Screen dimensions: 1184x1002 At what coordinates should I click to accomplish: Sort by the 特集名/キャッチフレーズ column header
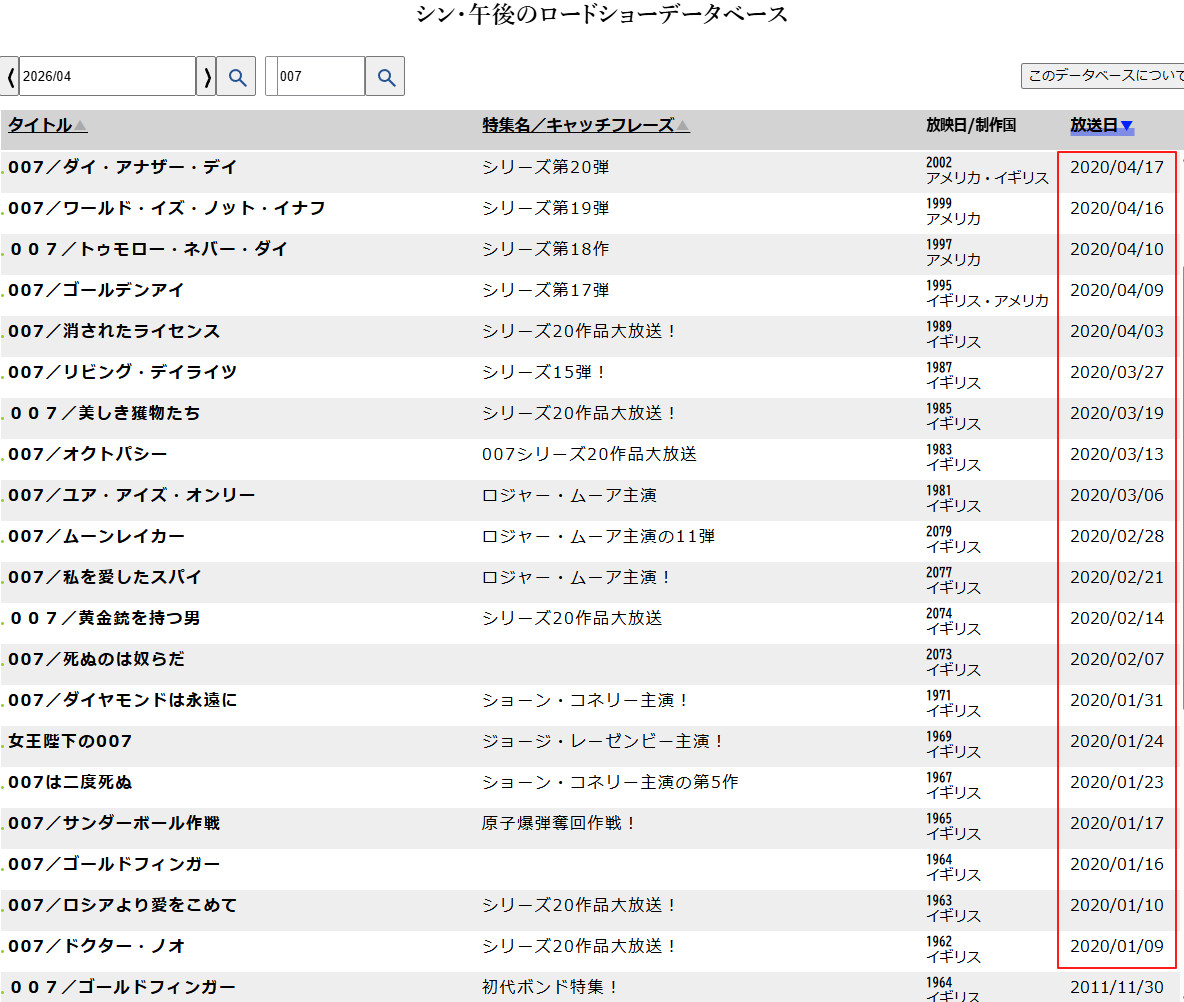578,125
